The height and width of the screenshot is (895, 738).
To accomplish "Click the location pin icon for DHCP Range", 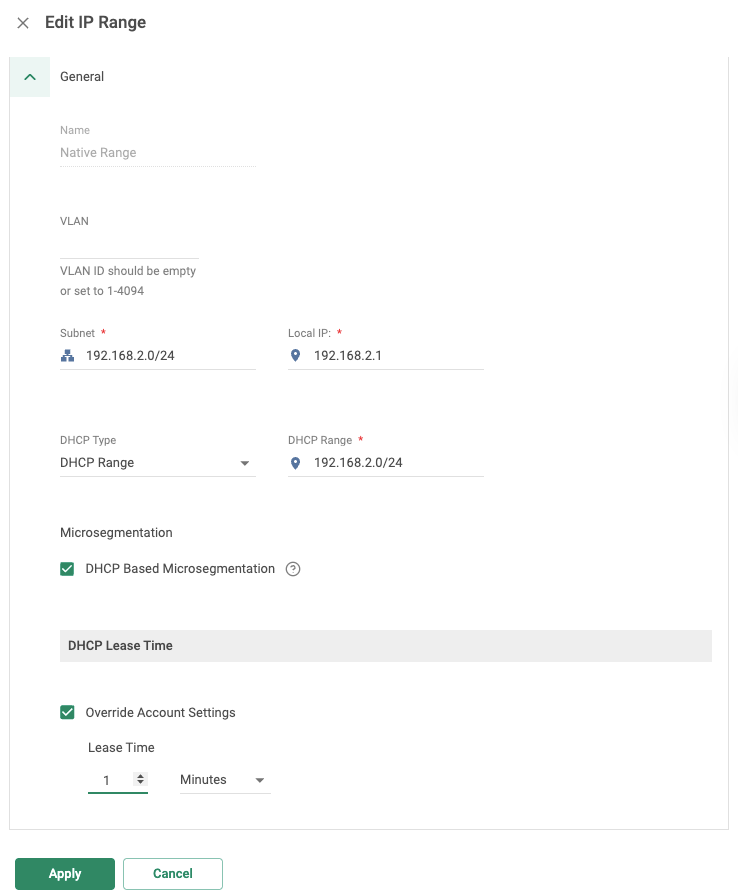I will click(x=295, y=462).
